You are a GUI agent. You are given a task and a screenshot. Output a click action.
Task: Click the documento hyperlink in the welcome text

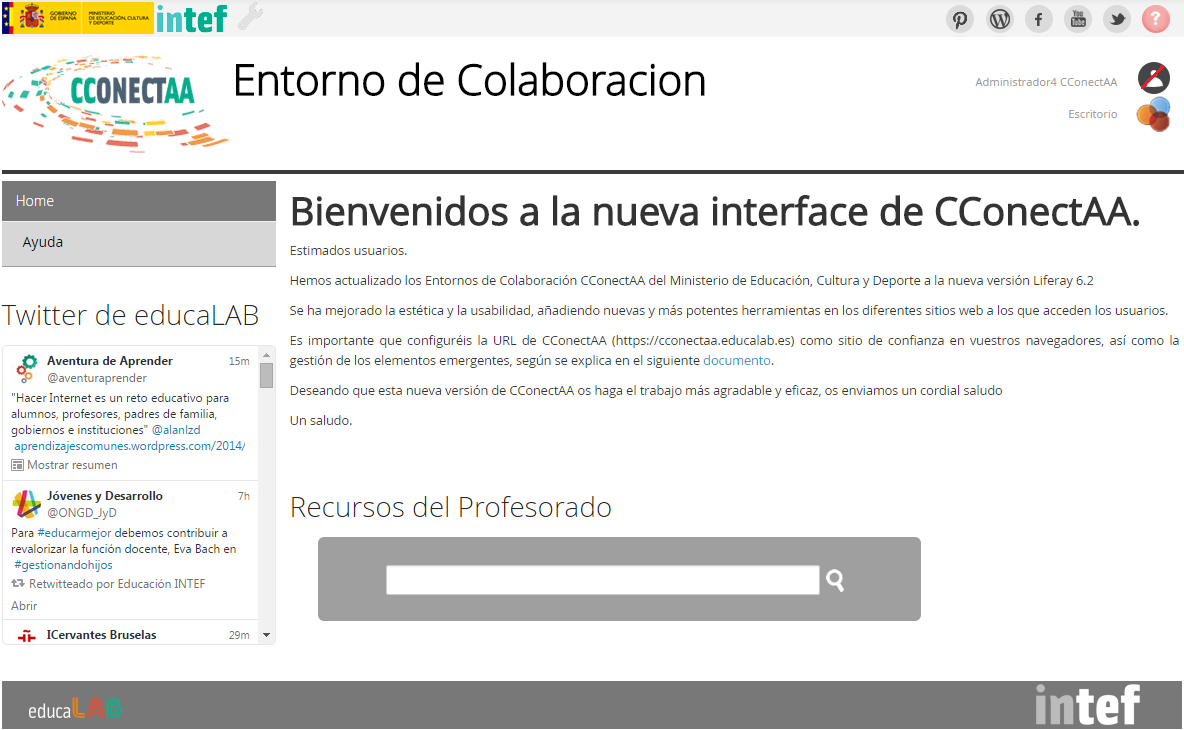737,359
